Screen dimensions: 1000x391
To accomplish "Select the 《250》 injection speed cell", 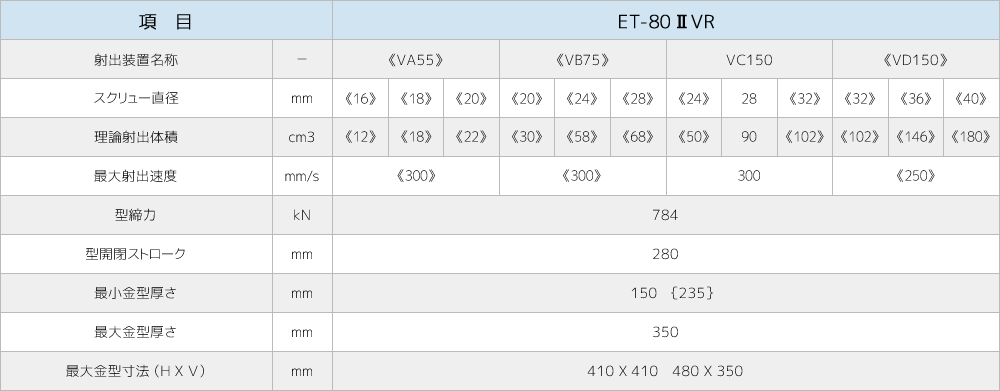I will tap(916, 176).
